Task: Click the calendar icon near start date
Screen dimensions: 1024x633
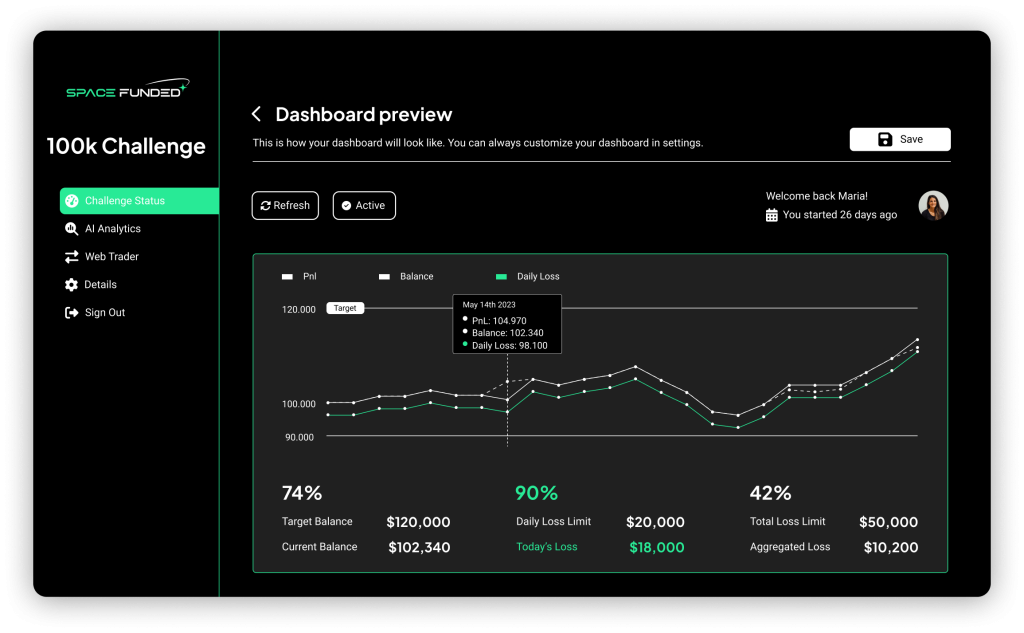Action: coord(772,215)
